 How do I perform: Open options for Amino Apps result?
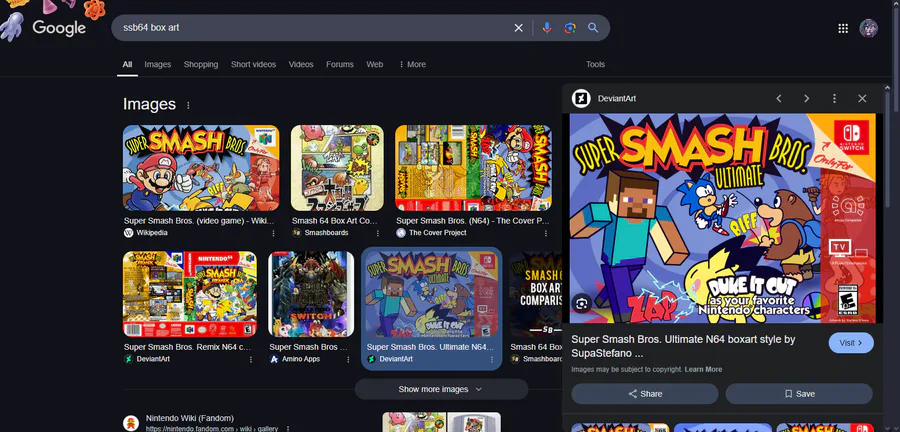pyautogui.click(x=348, y=359)
